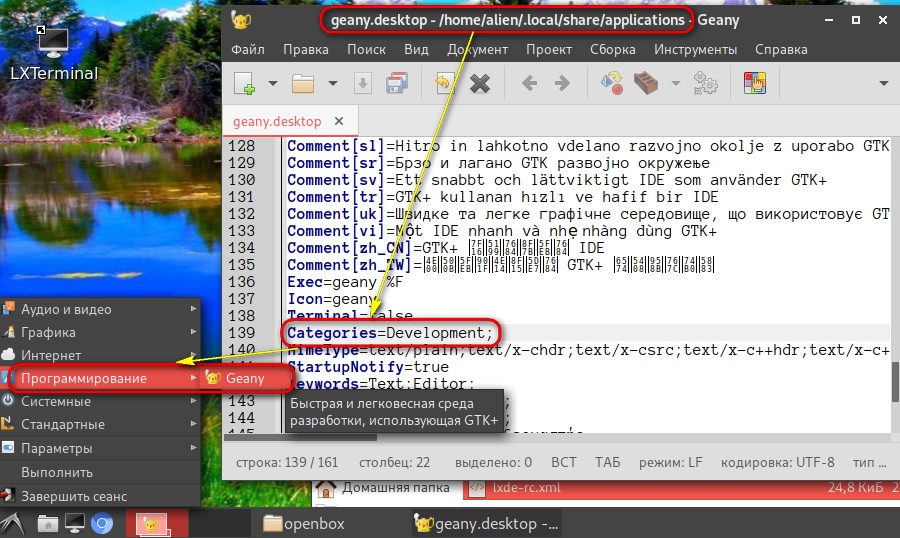The width and height of the screenshot is (900, 538).
Task: Open Справка menu
Action: pyautogui.click(x=781, y=49)
